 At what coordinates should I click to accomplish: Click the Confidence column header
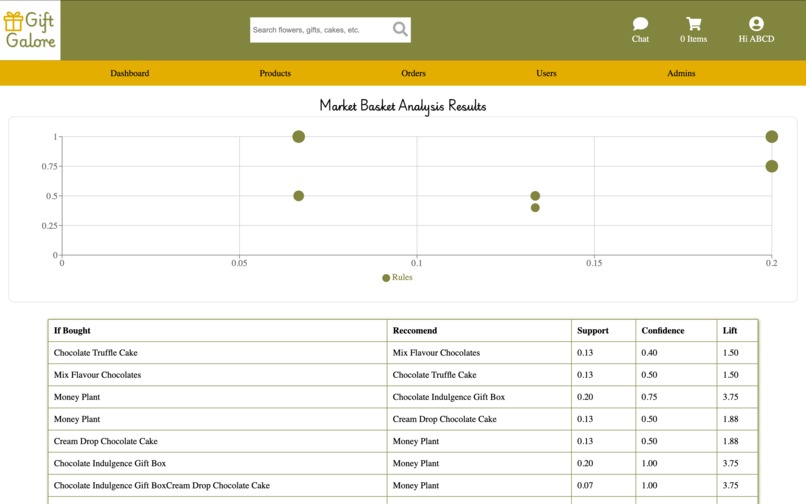pyautogui.click(x=663, y=331)
